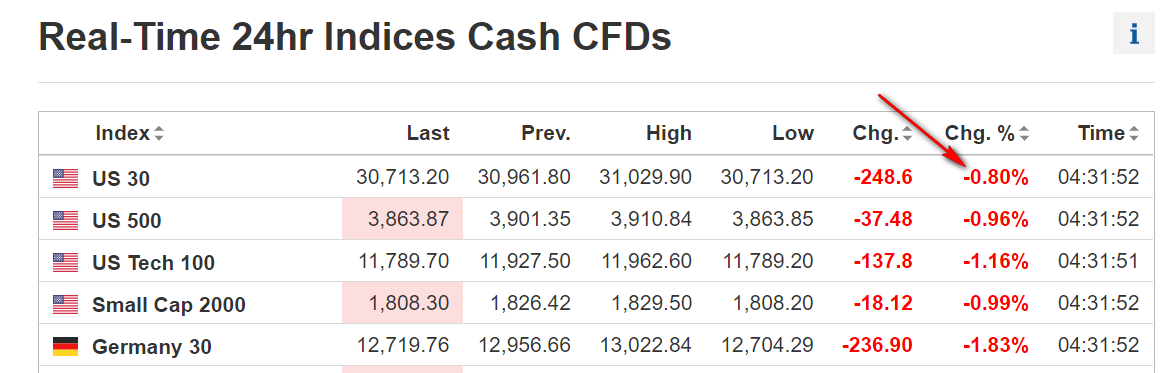Sort by the Chg. column arrows

(907, 134)
